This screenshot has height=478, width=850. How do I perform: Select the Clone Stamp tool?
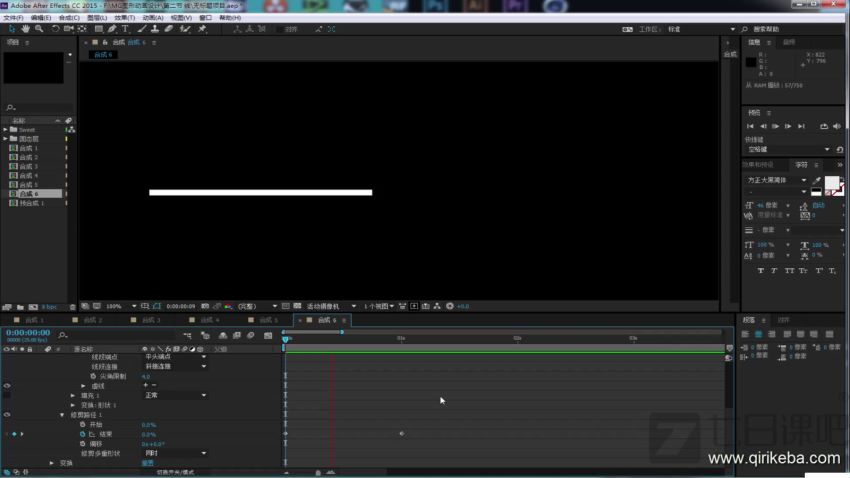click(x=155, y=29)
